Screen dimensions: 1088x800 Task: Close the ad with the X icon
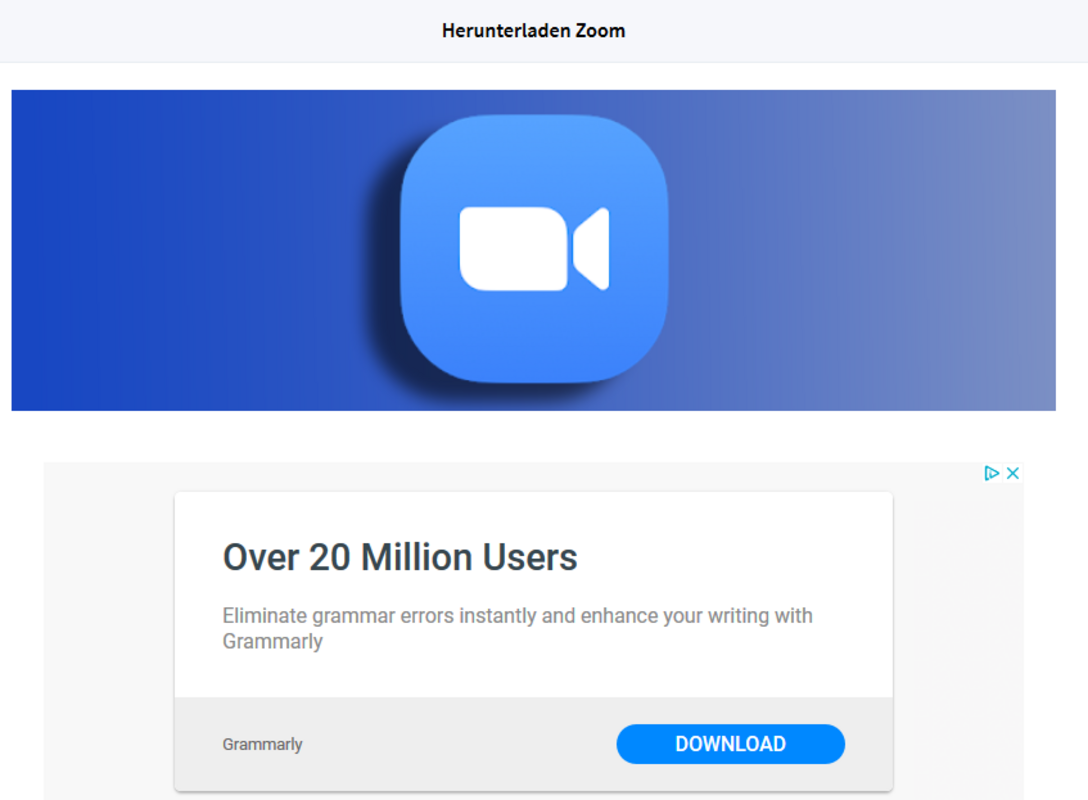coord(1012,473)
